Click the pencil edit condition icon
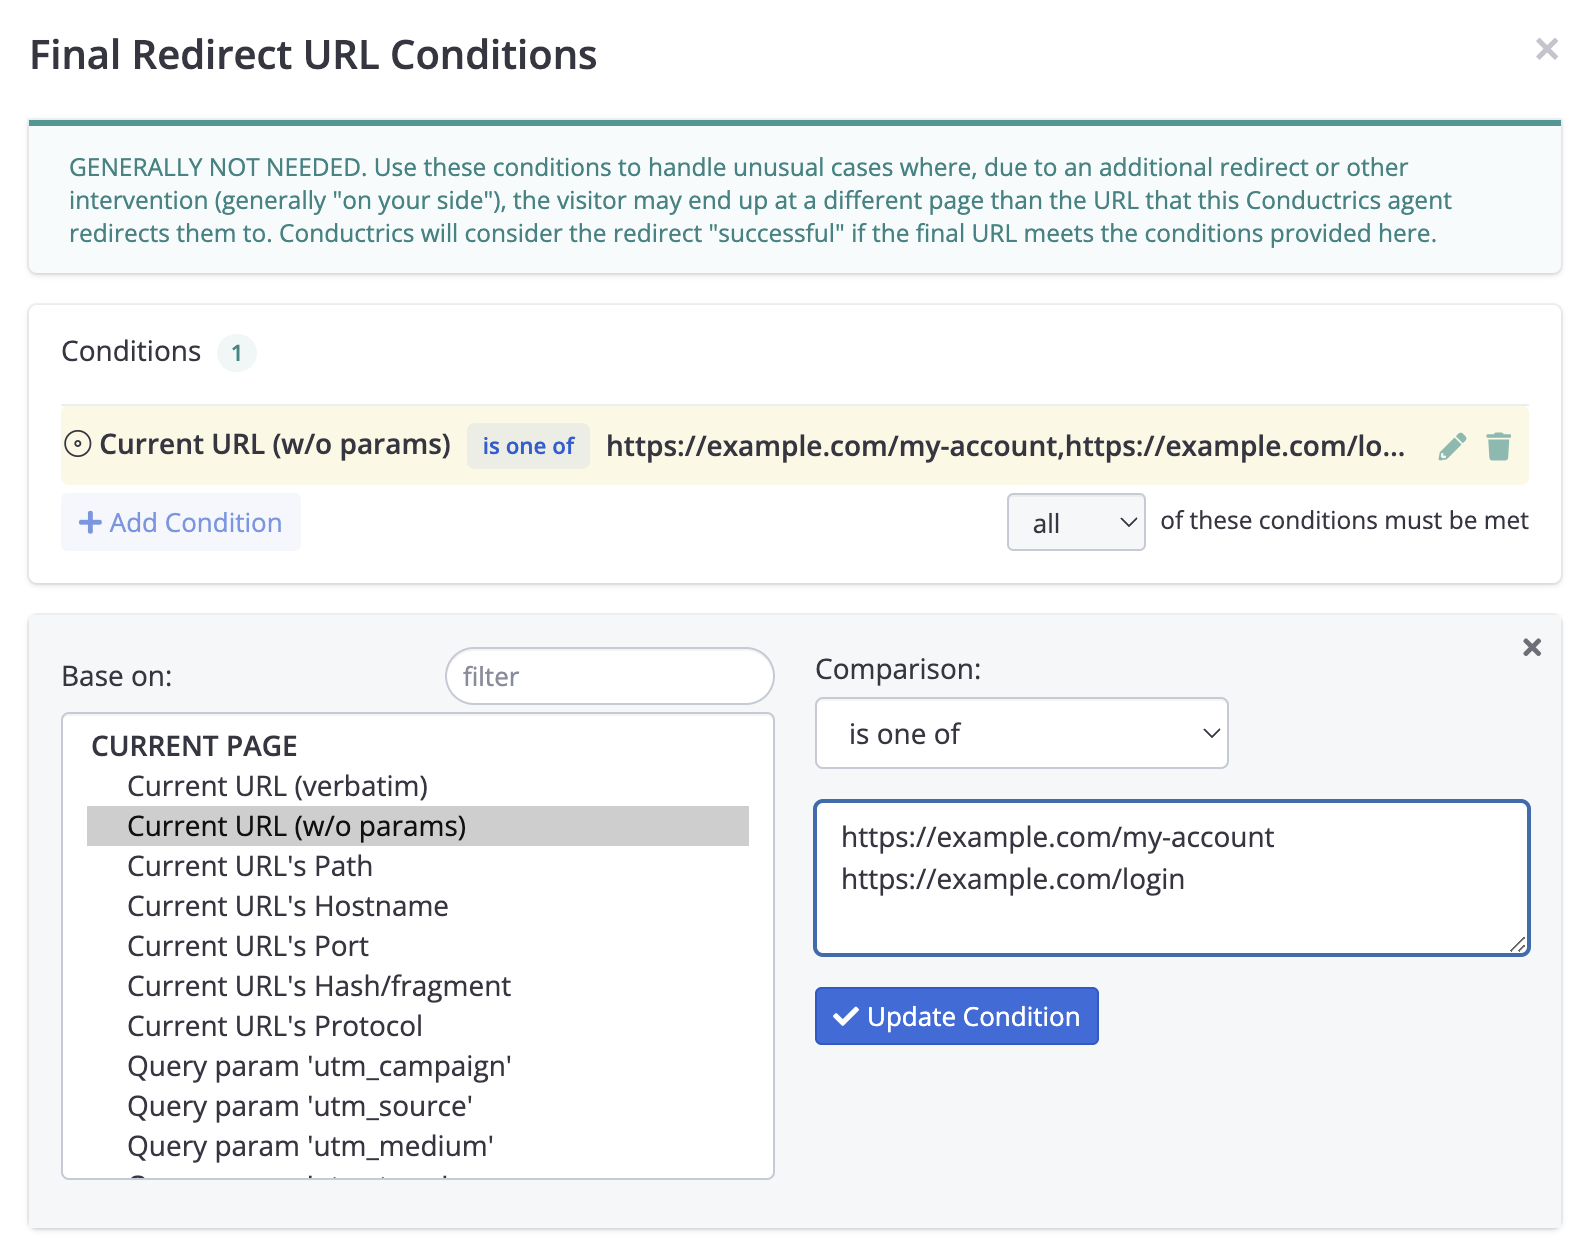The height and width of the screenshot is (1244, 1582). (x=1452, y=446)
